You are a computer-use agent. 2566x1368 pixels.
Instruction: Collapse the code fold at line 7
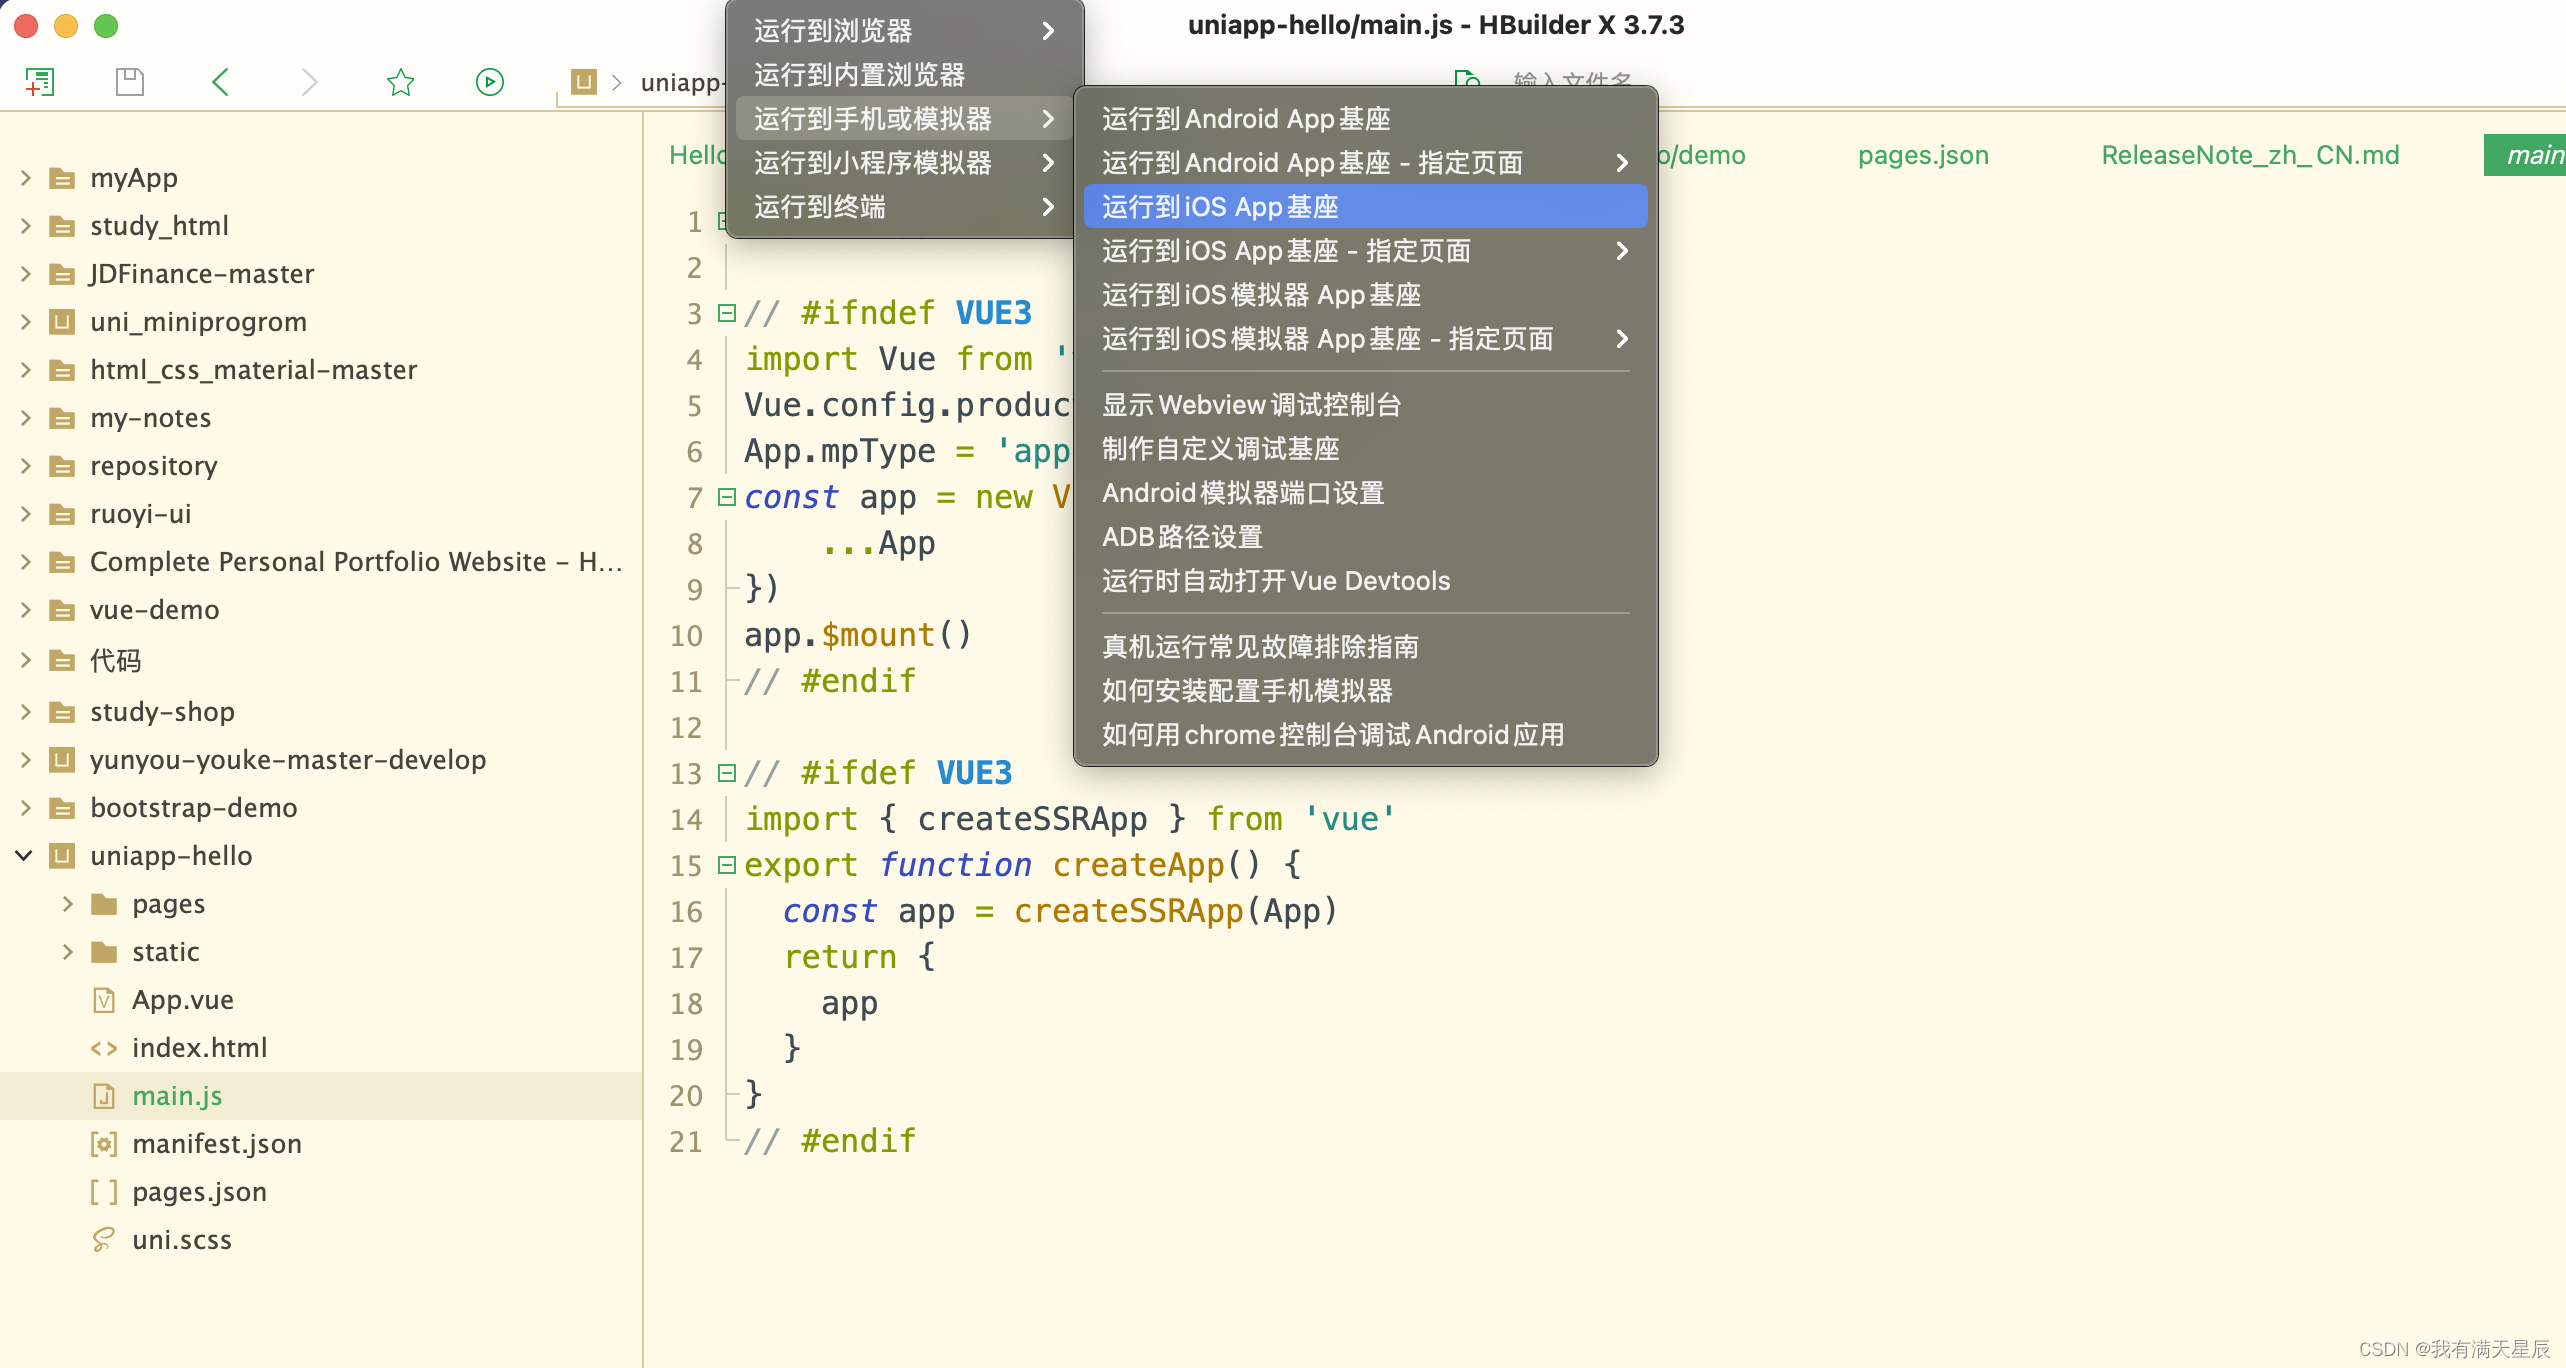(x=727, y=497)
